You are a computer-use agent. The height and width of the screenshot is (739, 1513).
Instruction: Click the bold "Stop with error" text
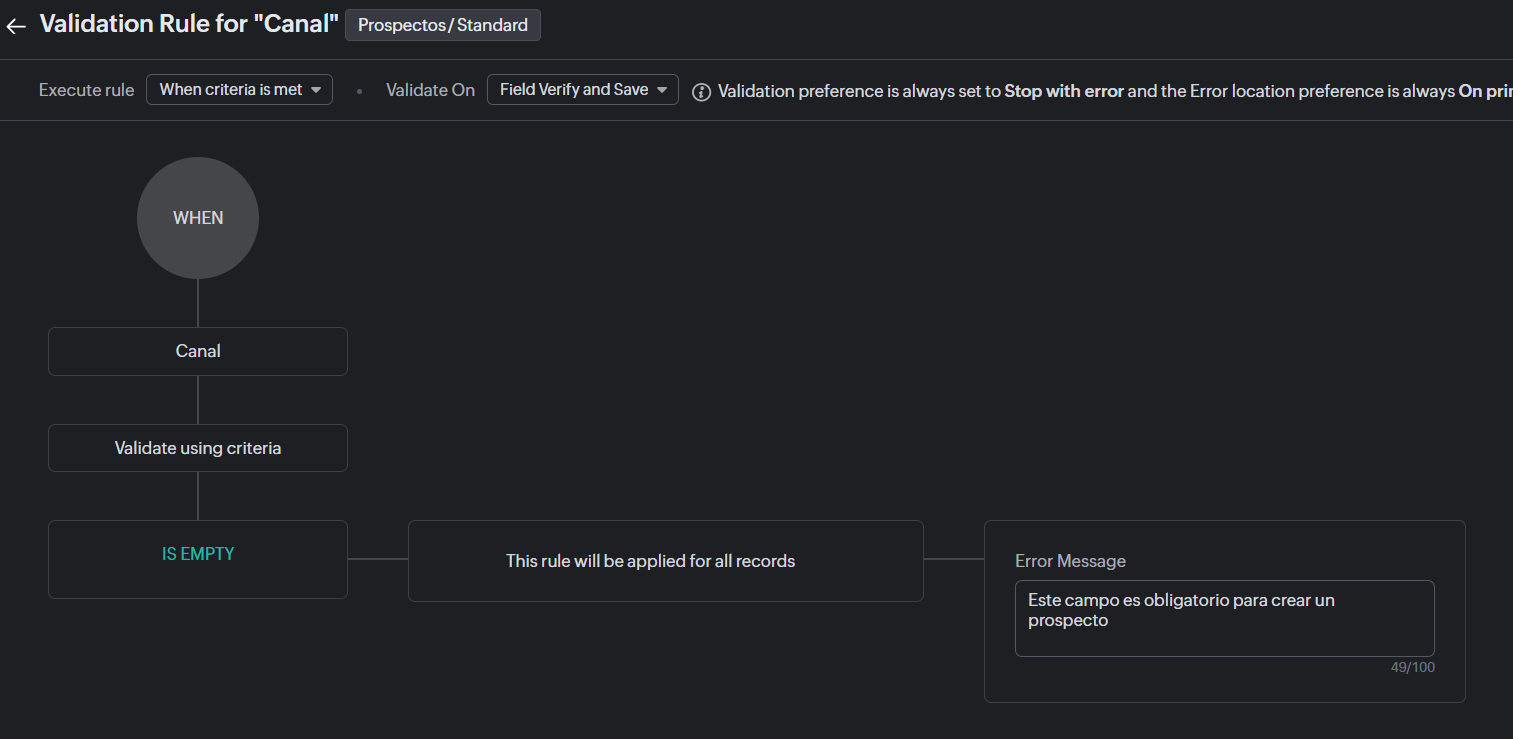click(x=1064, y=91)
